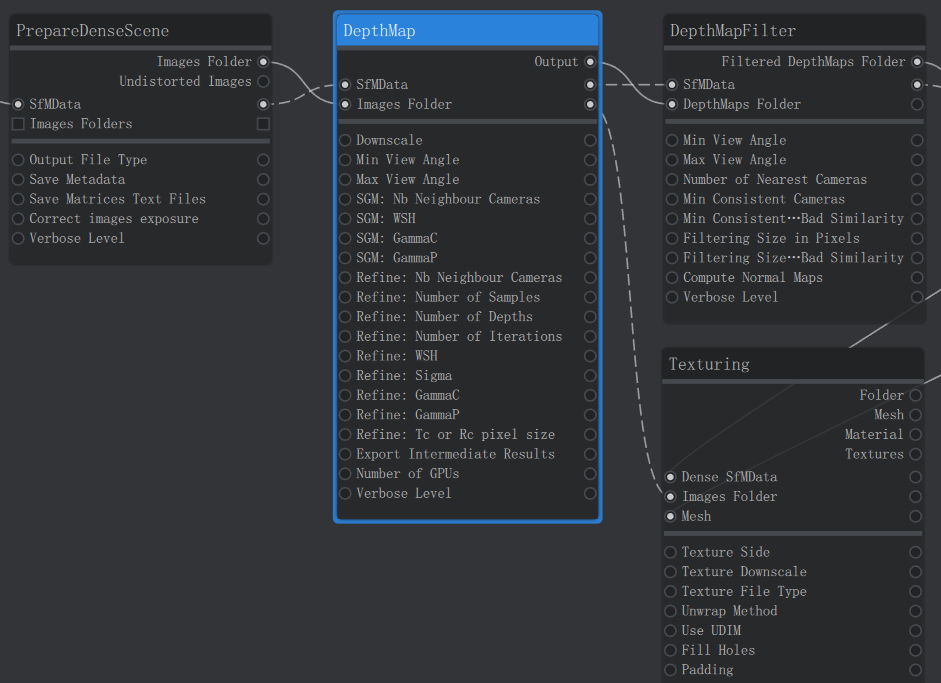
Task: Click DepthMapFilter SfMData input pin
Action: coord(672,85)
